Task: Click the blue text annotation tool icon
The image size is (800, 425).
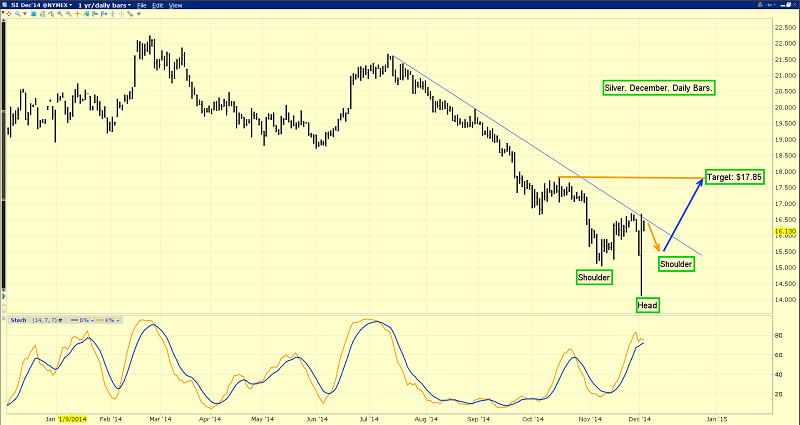Action: 34,14
